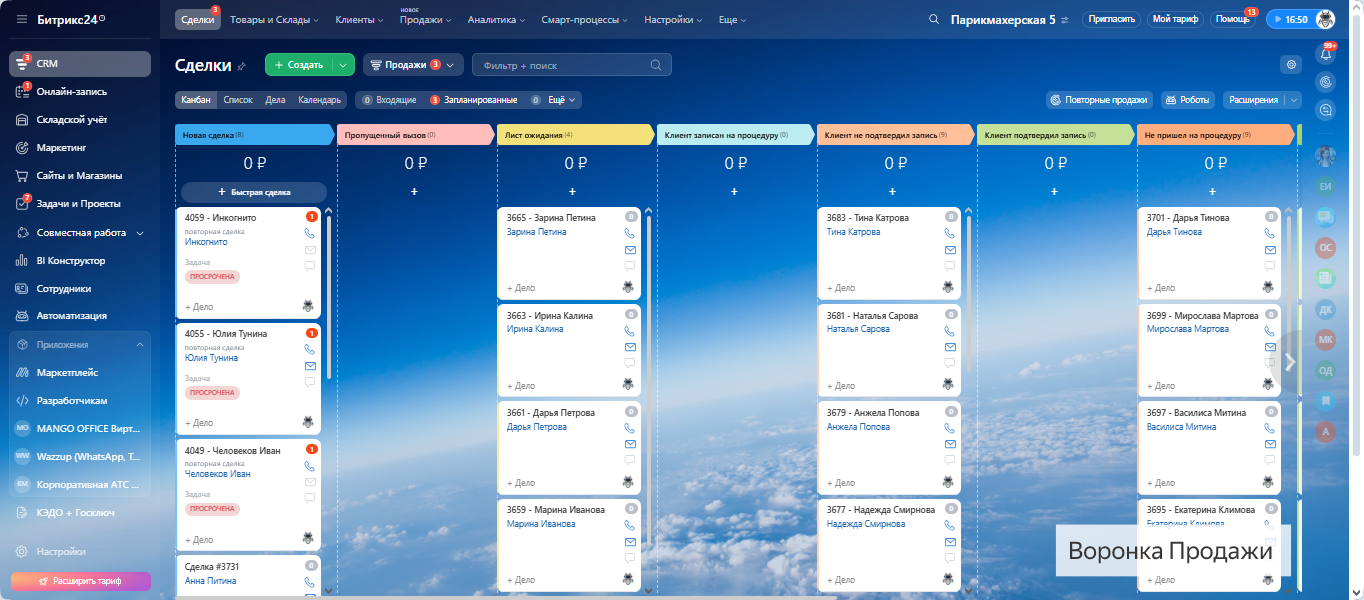Click the chat icon on Дарья Петрова card
The width and height of the screenshot is (1364, 600).
coord(630,460)
